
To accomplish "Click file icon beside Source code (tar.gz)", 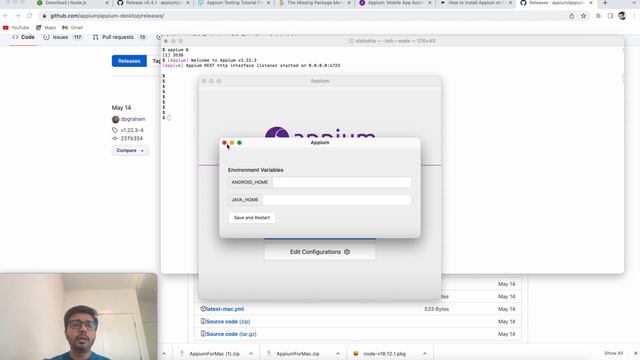I will (x=203, y=334).
